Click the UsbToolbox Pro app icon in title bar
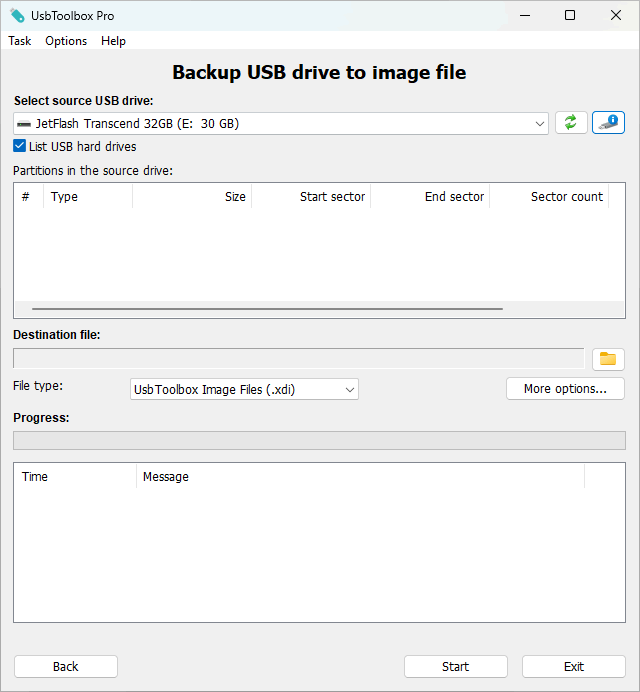Screen dimensions: 640x692 (x=17, y=15)
